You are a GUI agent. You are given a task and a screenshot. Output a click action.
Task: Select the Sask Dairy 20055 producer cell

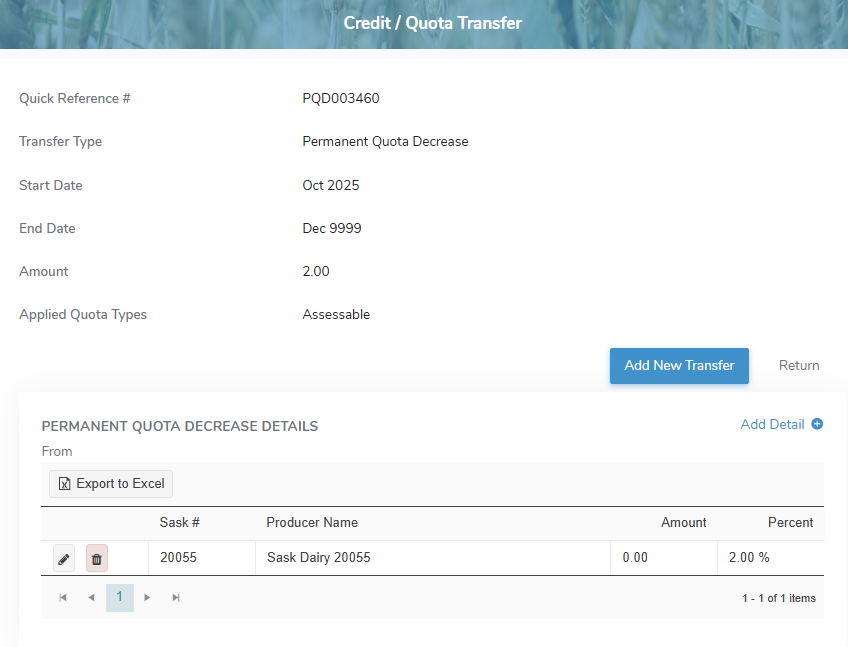coord(319,558)
